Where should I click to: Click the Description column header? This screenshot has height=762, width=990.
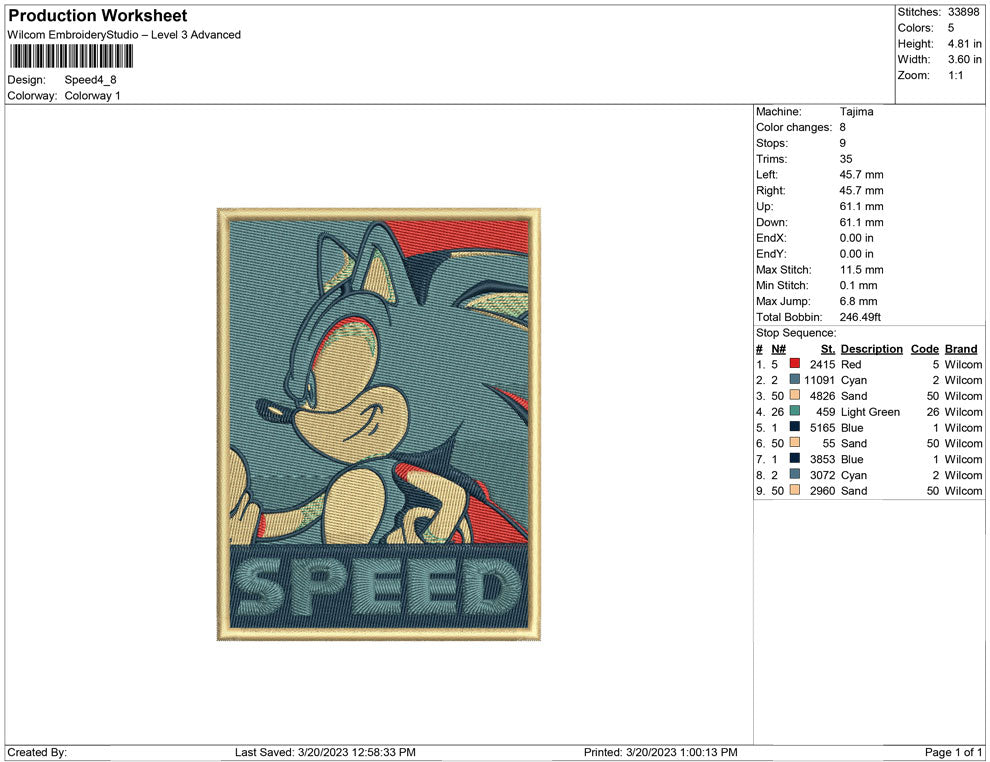(x=871, y=348)
